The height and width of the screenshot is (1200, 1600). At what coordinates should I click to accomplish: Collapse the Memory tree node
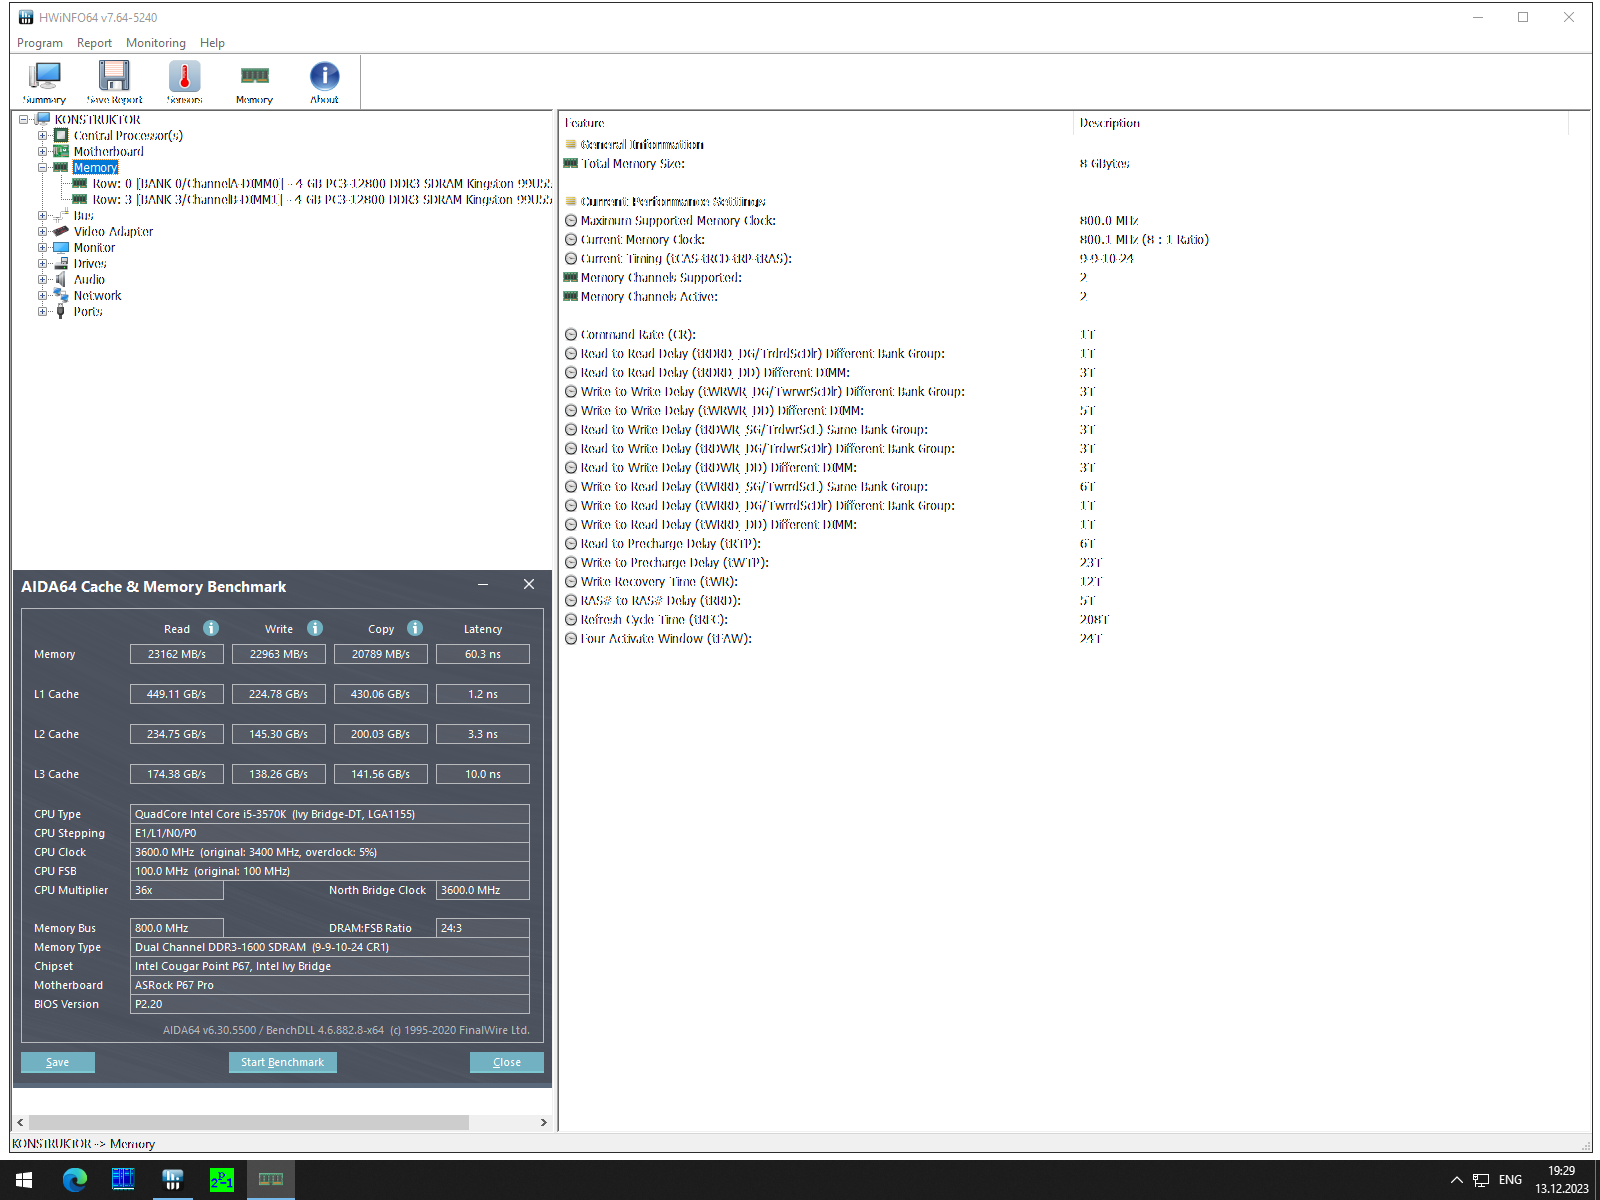click(43, 167)
